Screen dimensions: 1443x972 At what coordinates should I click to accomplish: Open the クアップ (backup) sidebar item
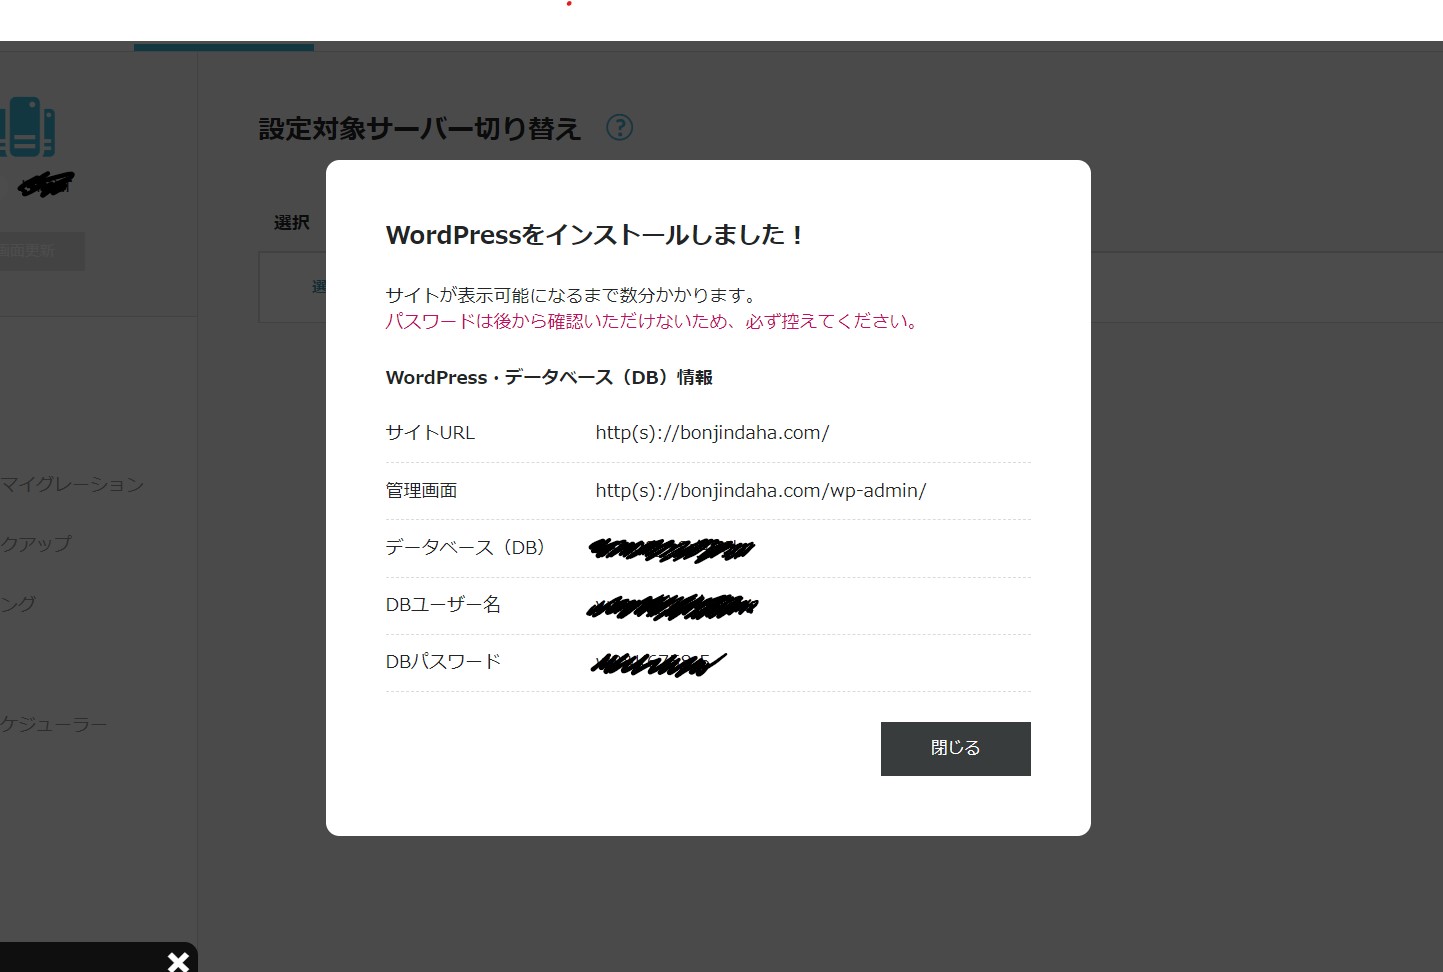[36, 544]
